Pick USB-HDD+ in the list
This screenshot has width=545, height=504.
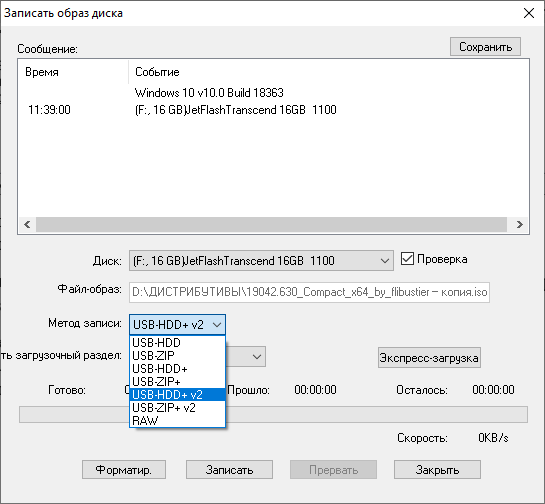click(x=177, y=368)
